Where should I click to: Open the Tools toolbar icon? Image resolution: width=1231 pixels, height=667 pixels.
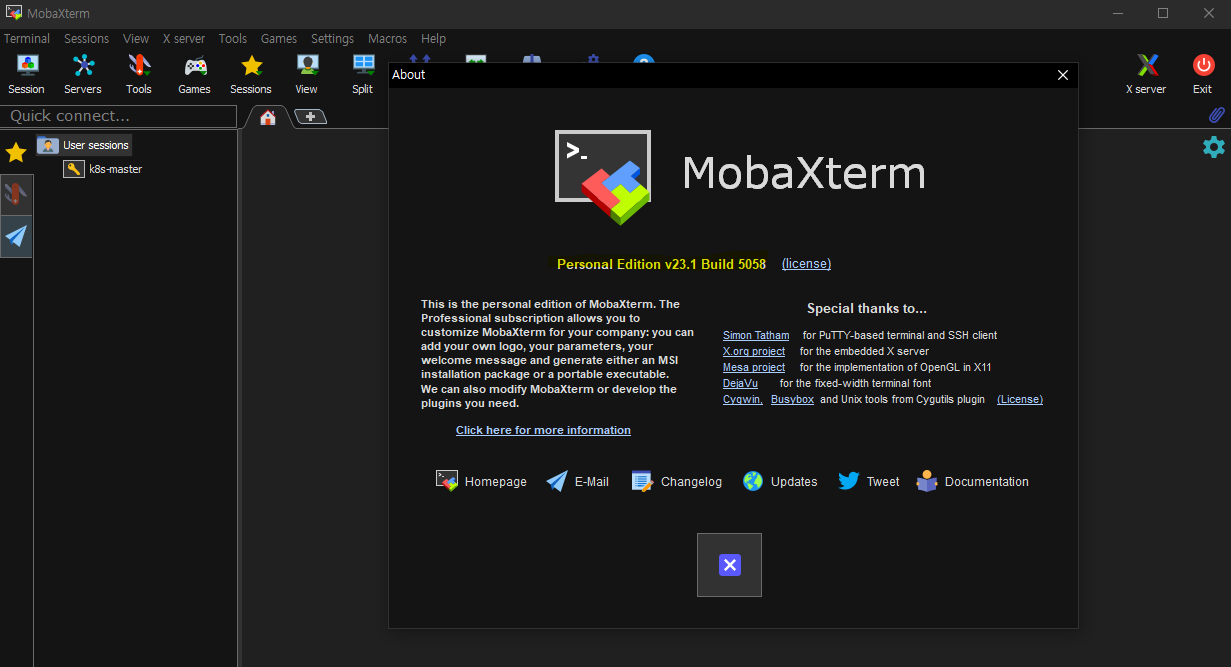pyautogui.click(x=139, y=75)
